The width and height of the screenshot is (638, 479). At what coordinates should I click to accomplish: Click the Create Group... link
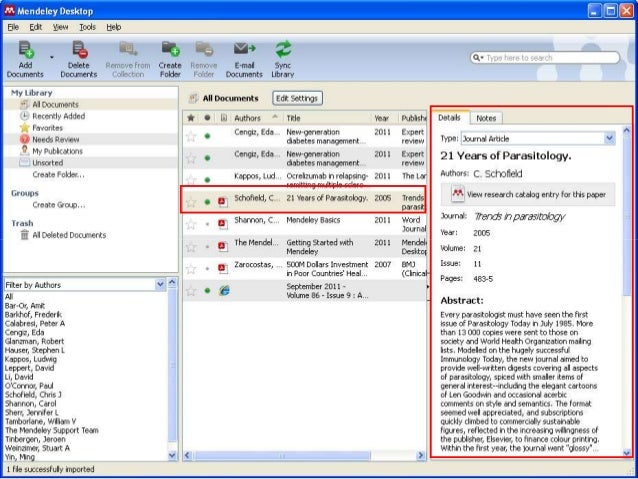click(59, 205)
